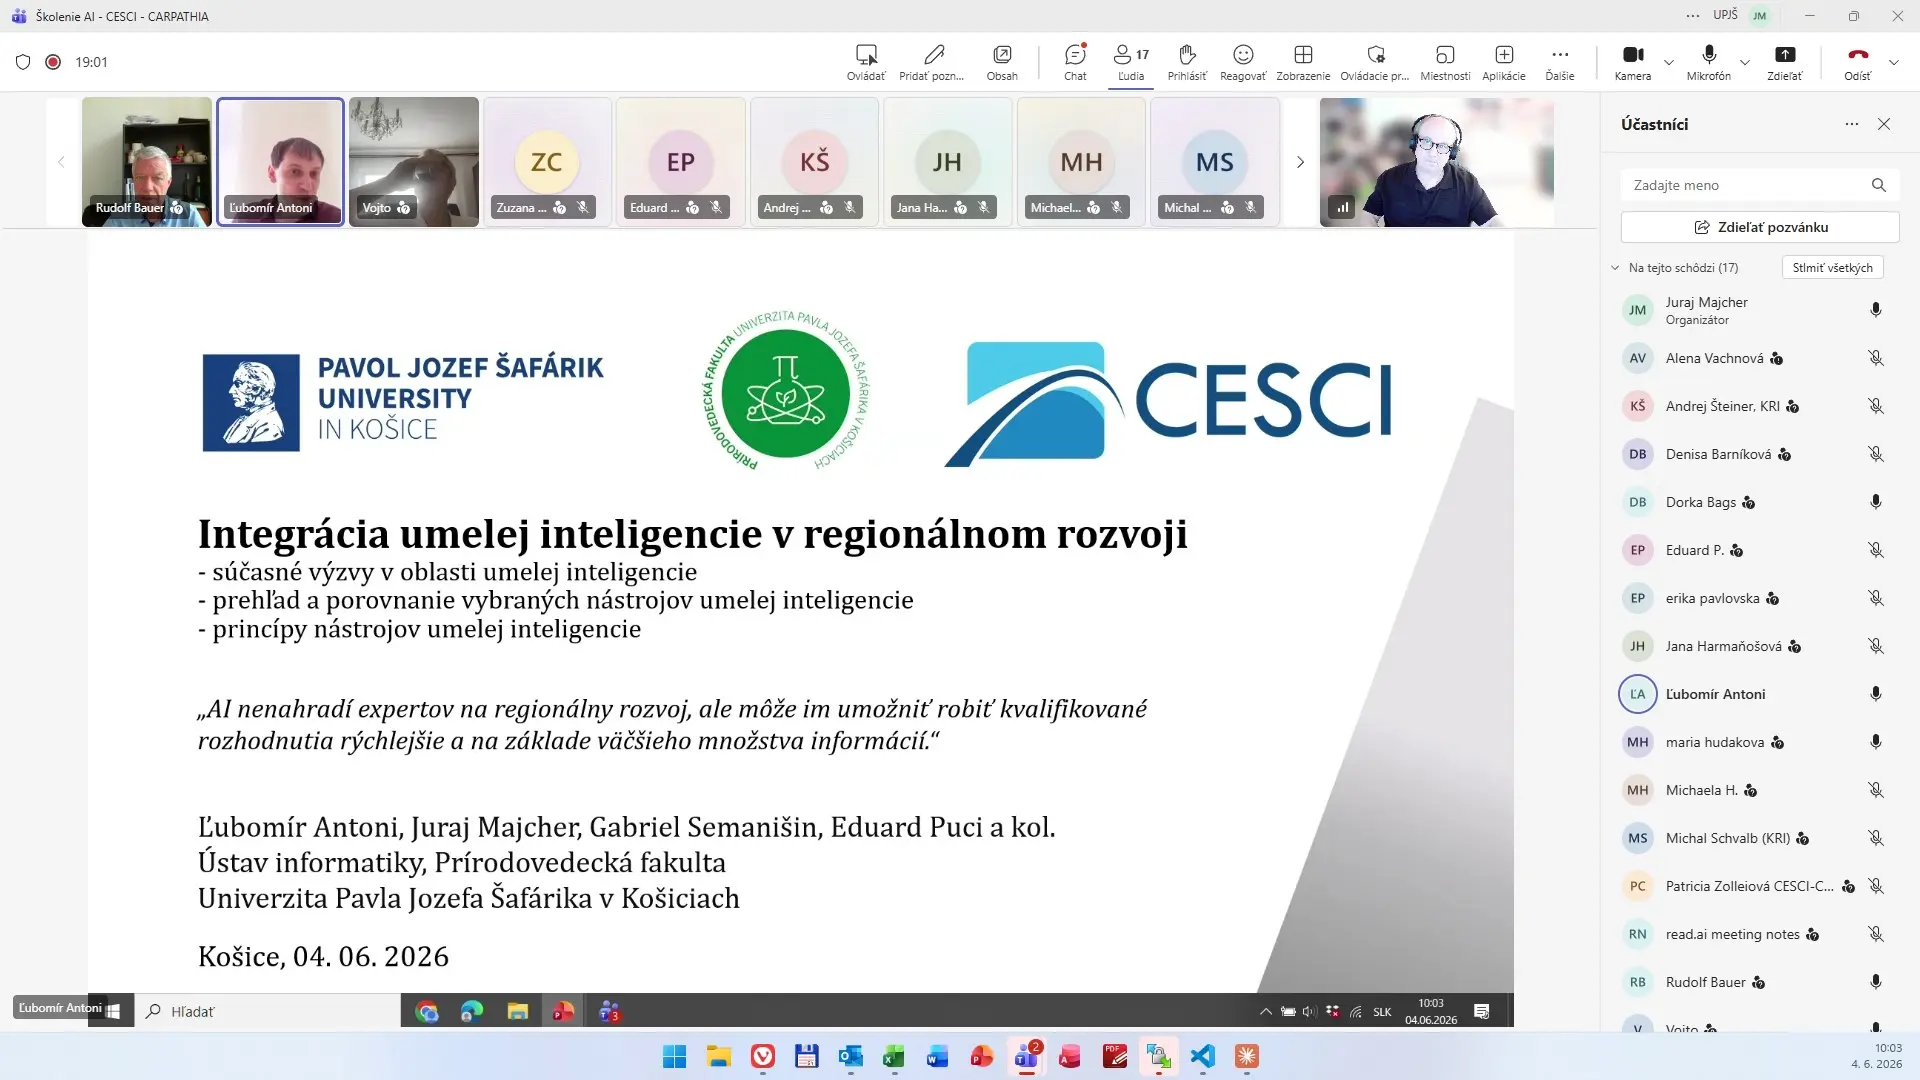Click the recording indicator icon
Screen dimensions: 1920x1080
click(53, 62)
